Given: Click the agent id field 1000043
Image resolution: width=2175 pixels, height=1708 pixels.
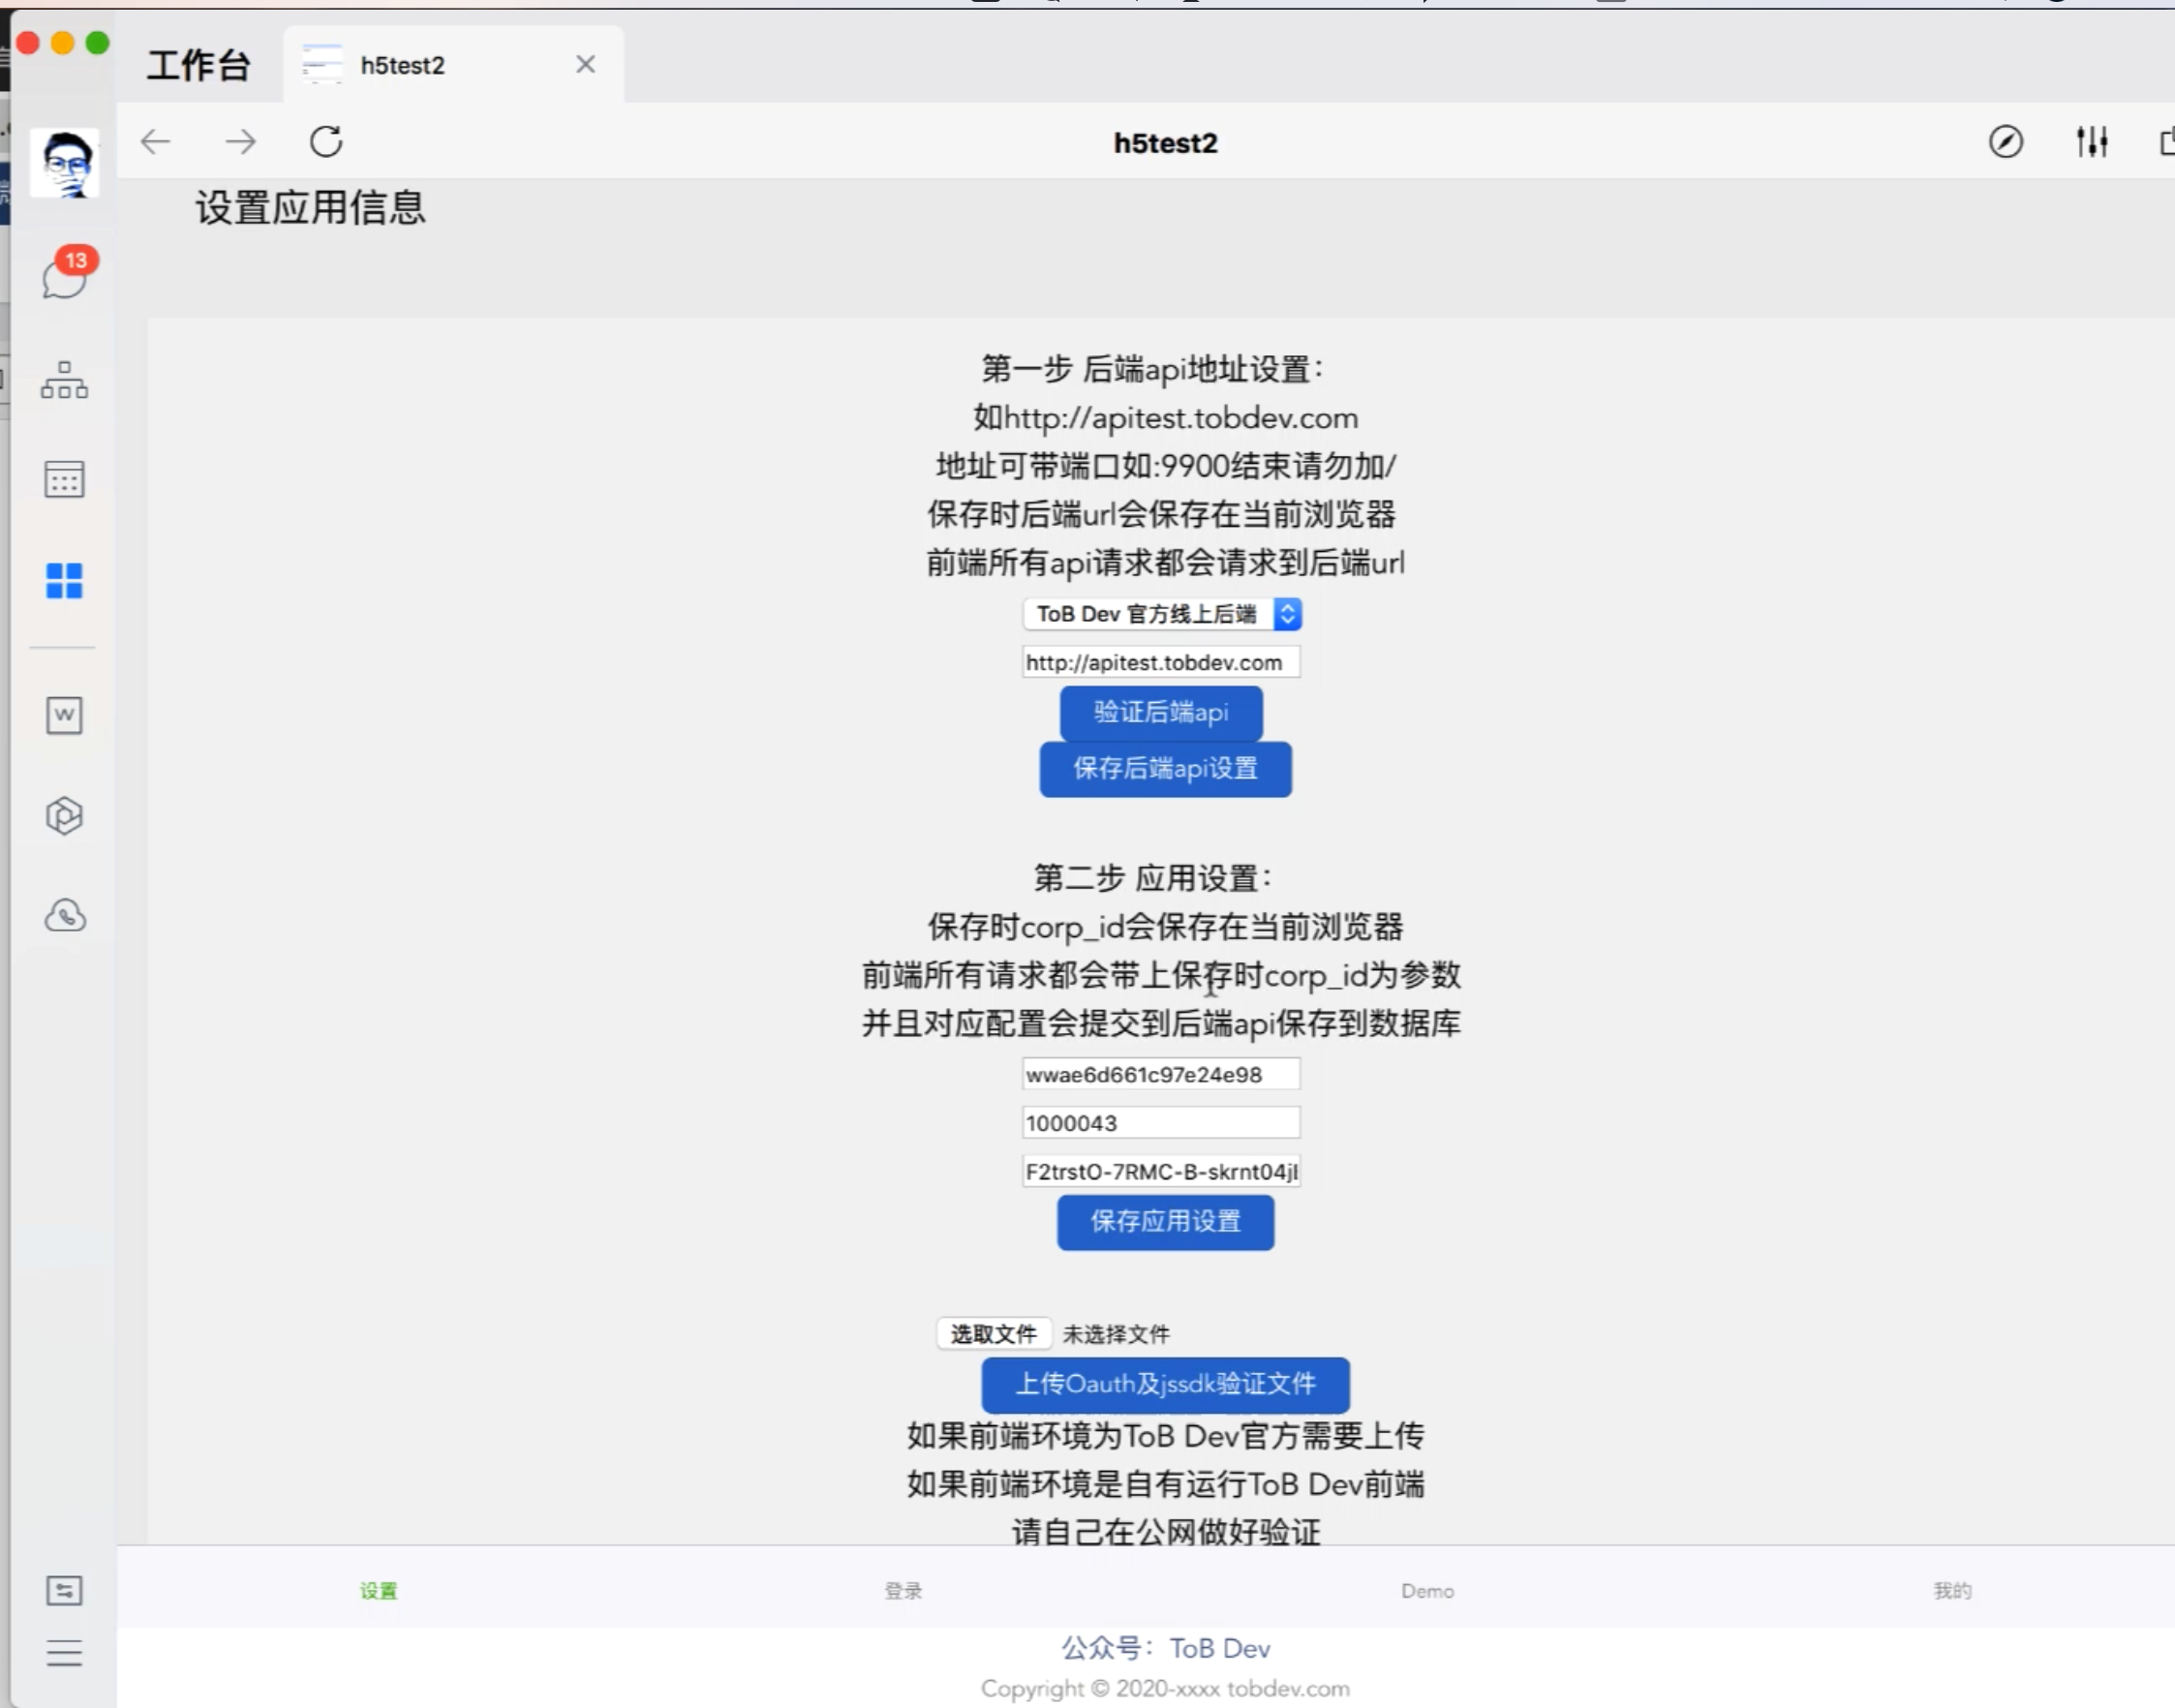Looking at the screenshot, I should 1161,1123.
